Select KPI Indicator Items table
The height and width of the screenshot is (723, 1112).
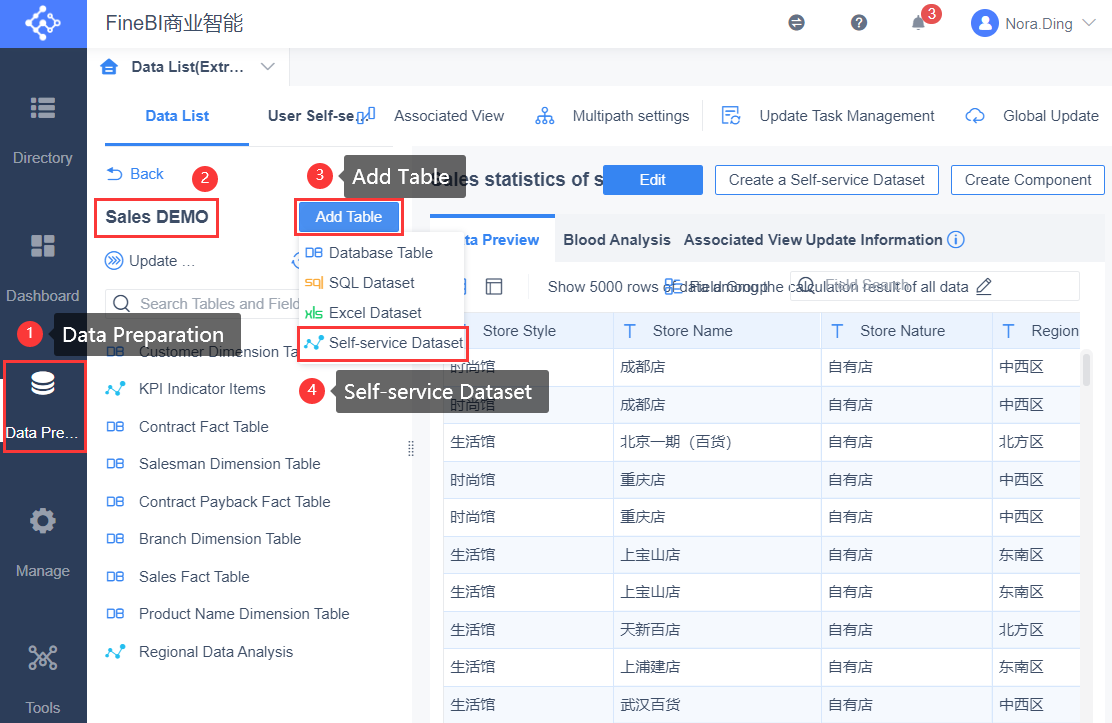point(202,389)
